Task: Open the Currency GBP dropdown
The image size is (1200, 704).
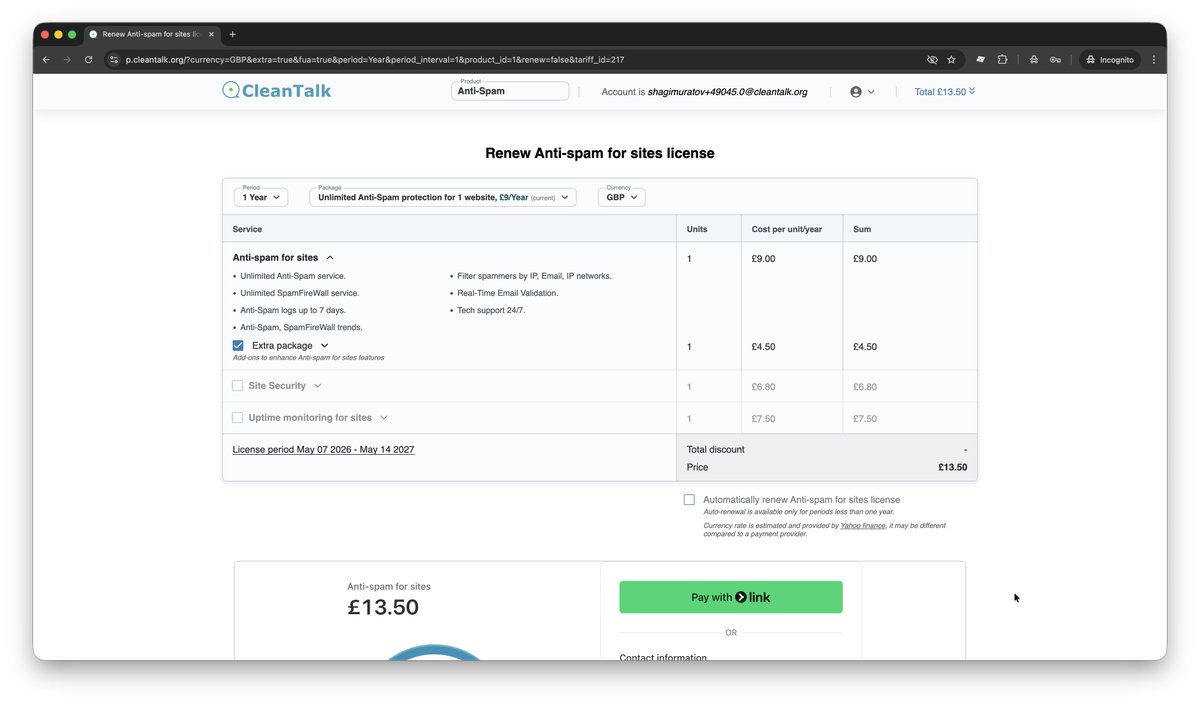Action: [622, 197]
